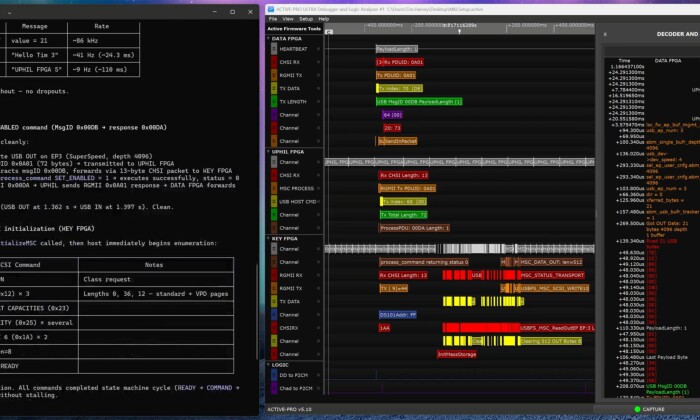Open the orange MSC PROCESS color swatch
700x420 pixels.
(x=274, y=188)
